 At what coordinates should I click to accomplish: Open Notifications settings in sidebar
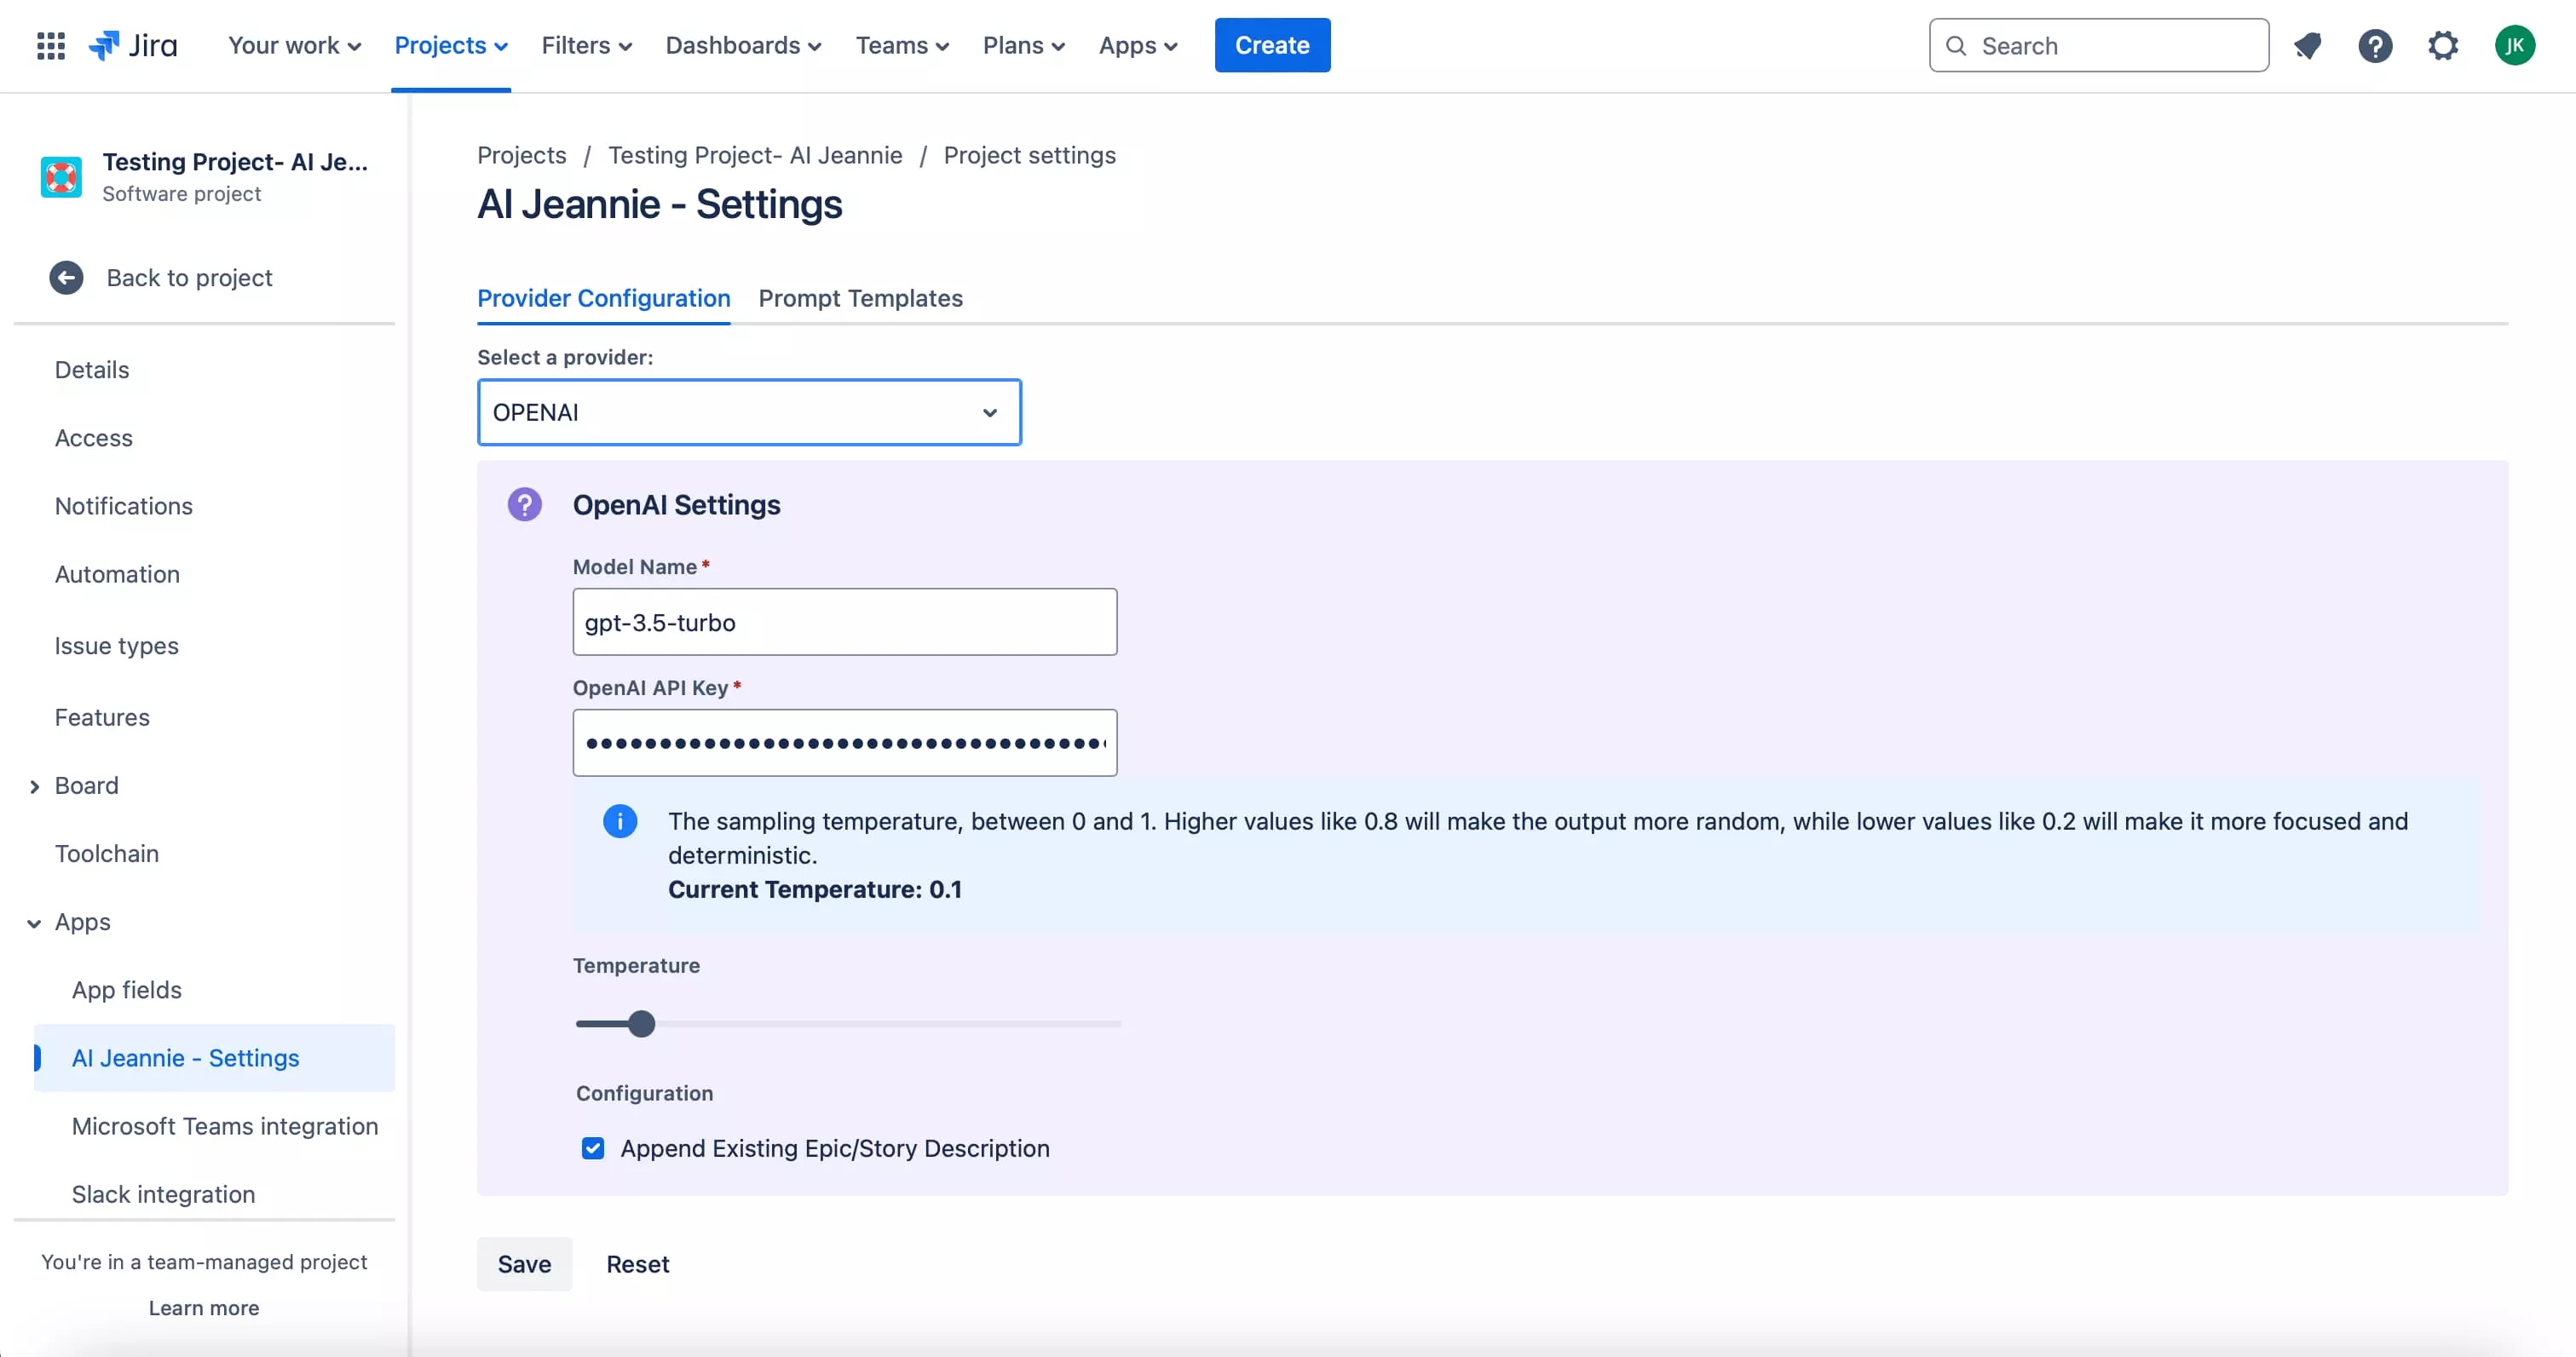click(x=124, y=506)
